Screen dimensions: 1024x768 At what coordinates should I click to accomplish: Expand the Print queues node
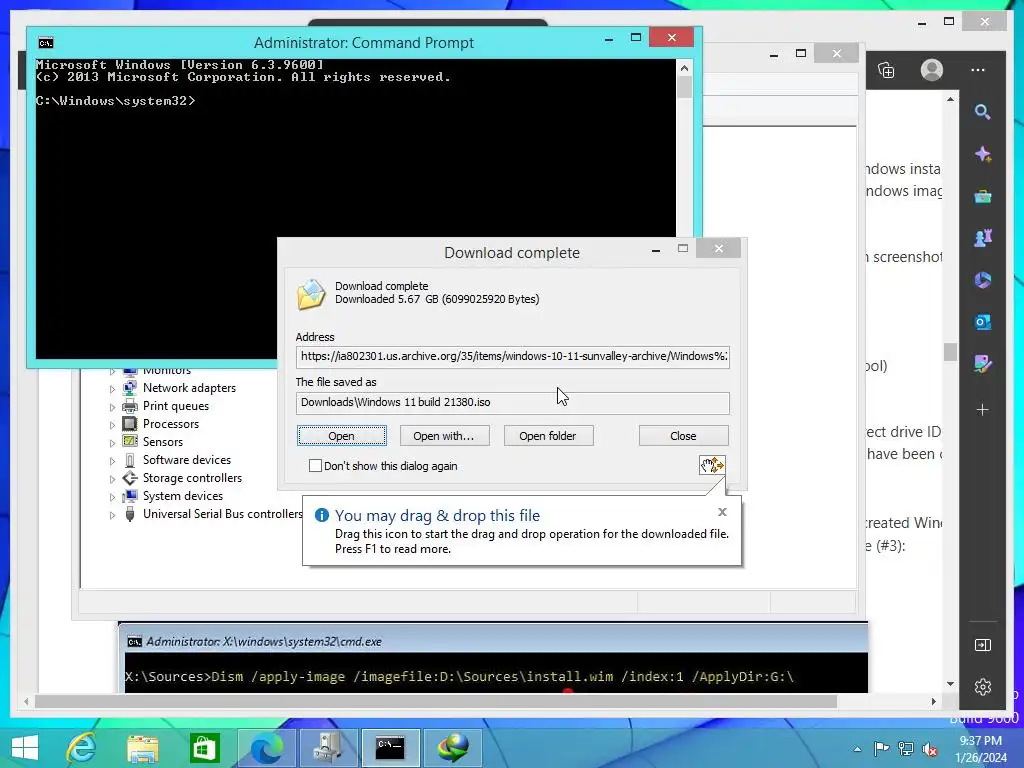point(112,407)
